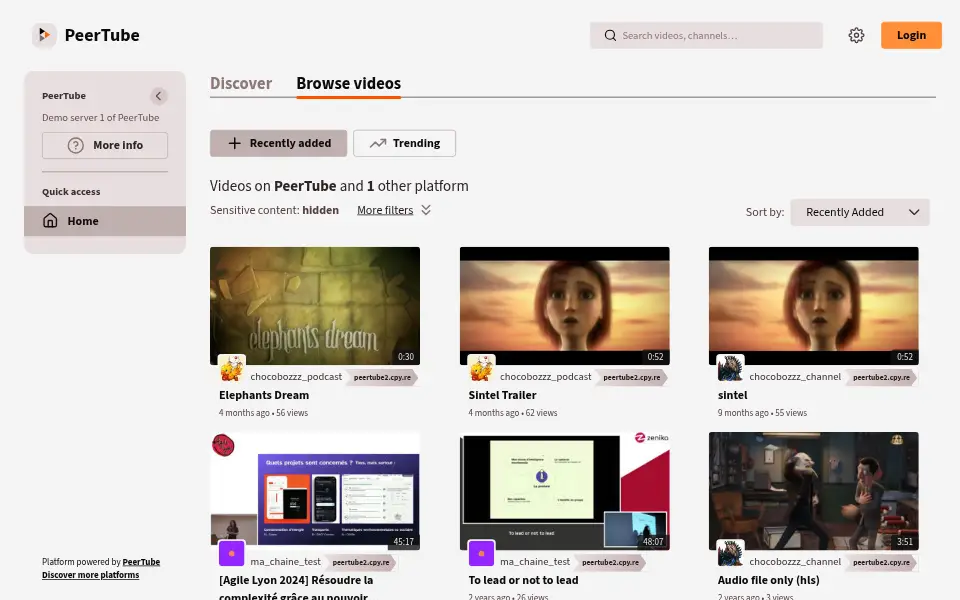This screenshot has width=960, height=600.
Task: Click the plus icon on Recently added
Action: 234,143
